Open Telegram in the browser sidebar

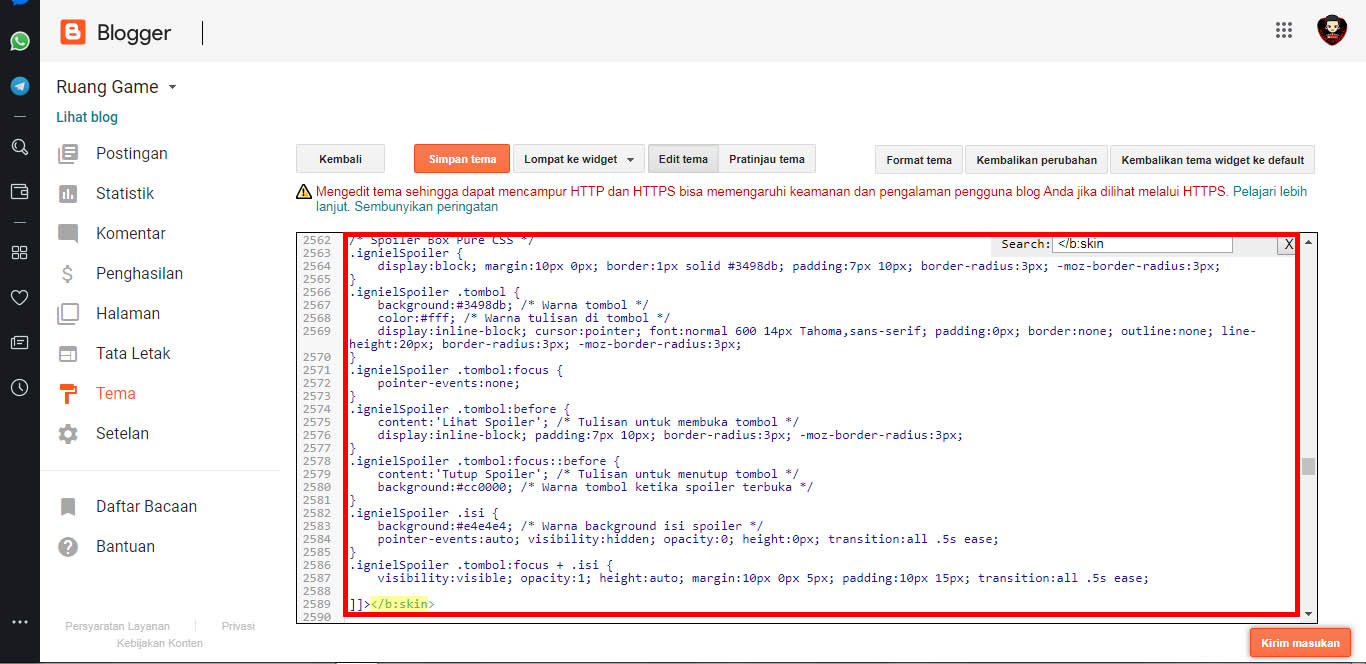[x=19, y=86]
